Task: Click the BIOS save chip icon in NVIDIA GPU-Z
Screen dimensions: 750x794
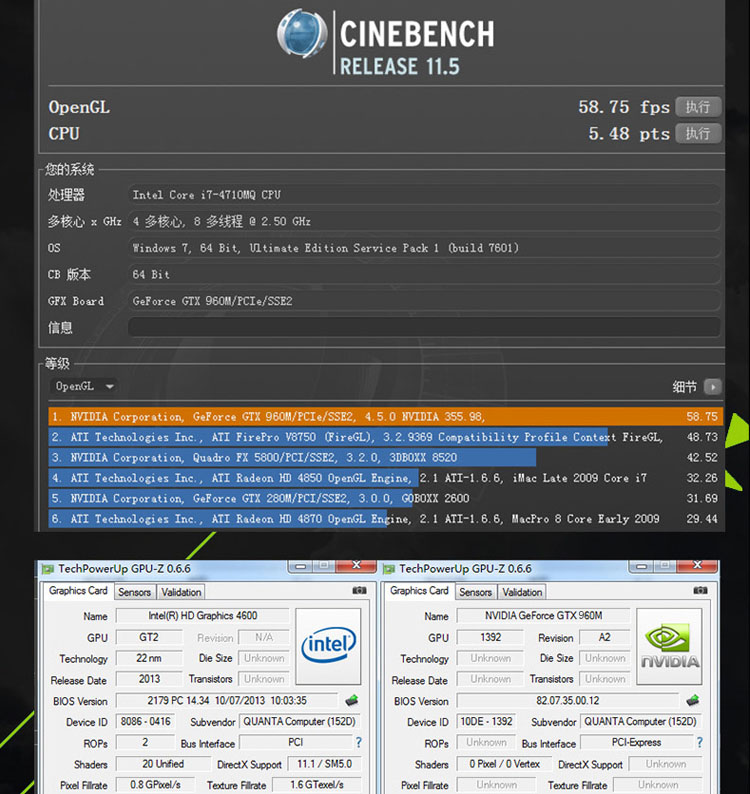Action: (693, 701)
